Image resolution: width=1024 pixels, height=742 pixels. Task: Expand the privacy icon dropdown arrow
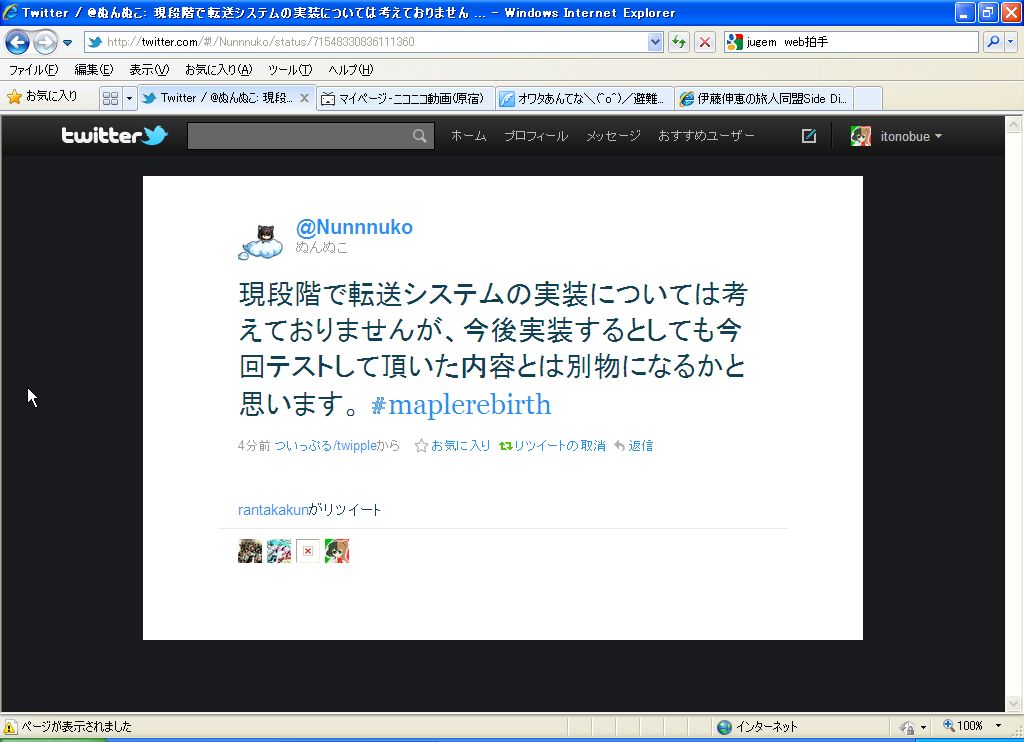pos(923,727)
